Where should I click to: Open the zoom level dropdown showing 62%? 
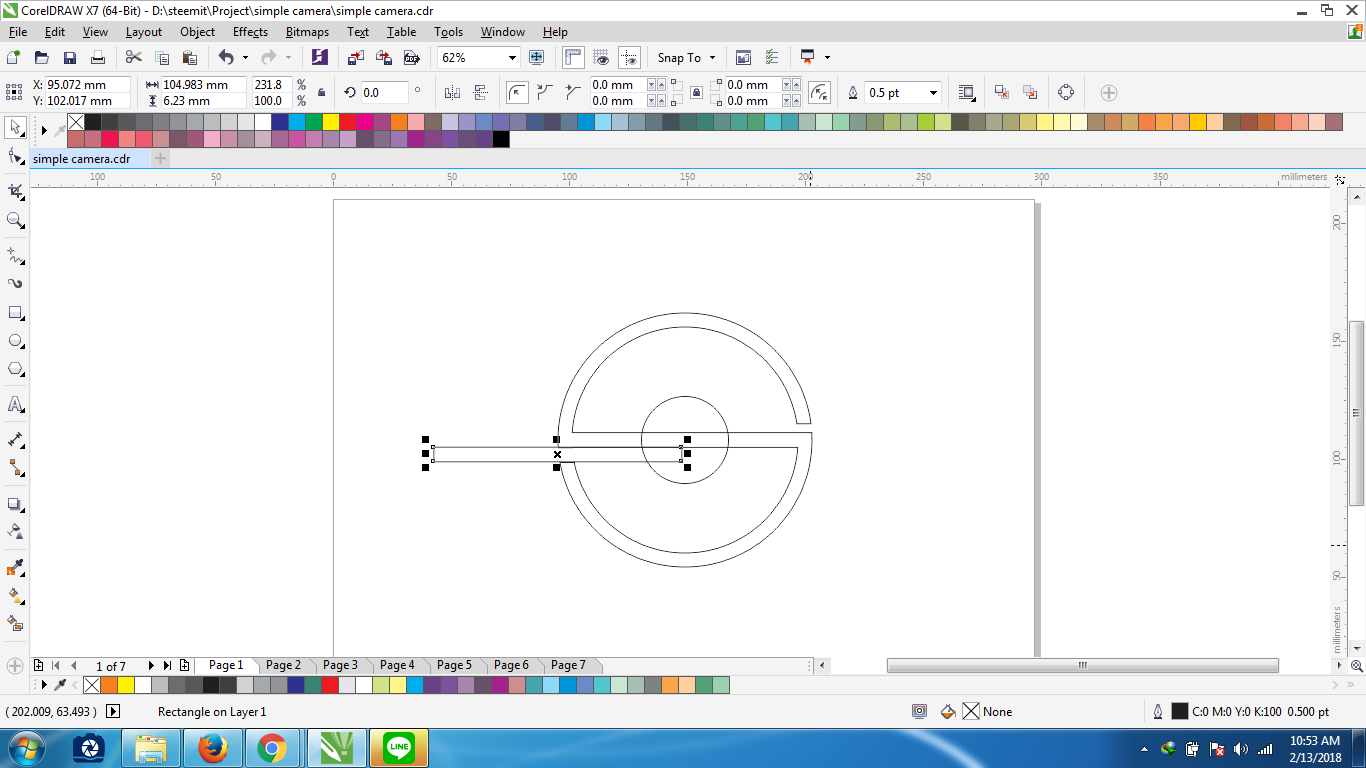click(x=512, y=58)
